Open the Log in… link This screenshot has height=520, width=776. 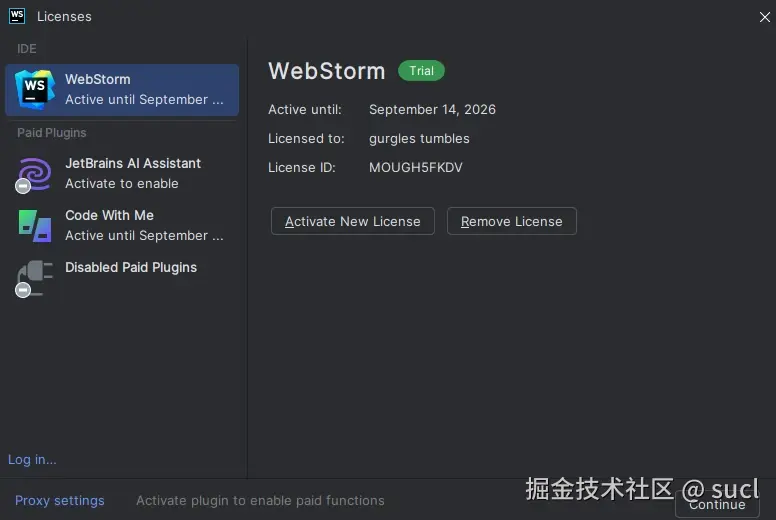[x=32, y=460]
